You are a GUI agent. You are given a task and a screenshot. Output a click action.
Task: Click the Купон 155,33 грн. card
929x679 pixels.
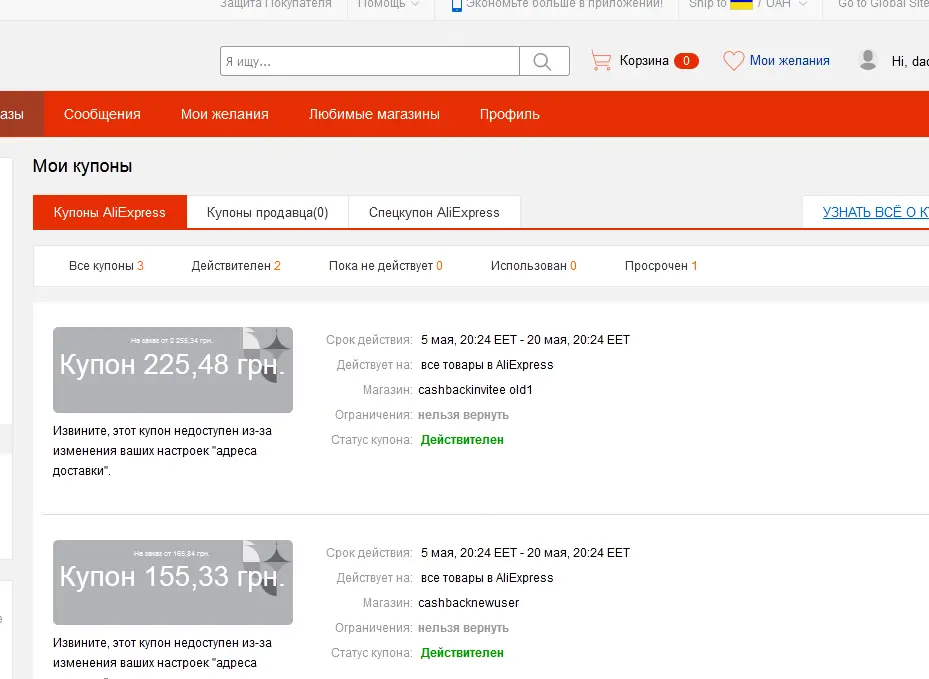(173, 582)
